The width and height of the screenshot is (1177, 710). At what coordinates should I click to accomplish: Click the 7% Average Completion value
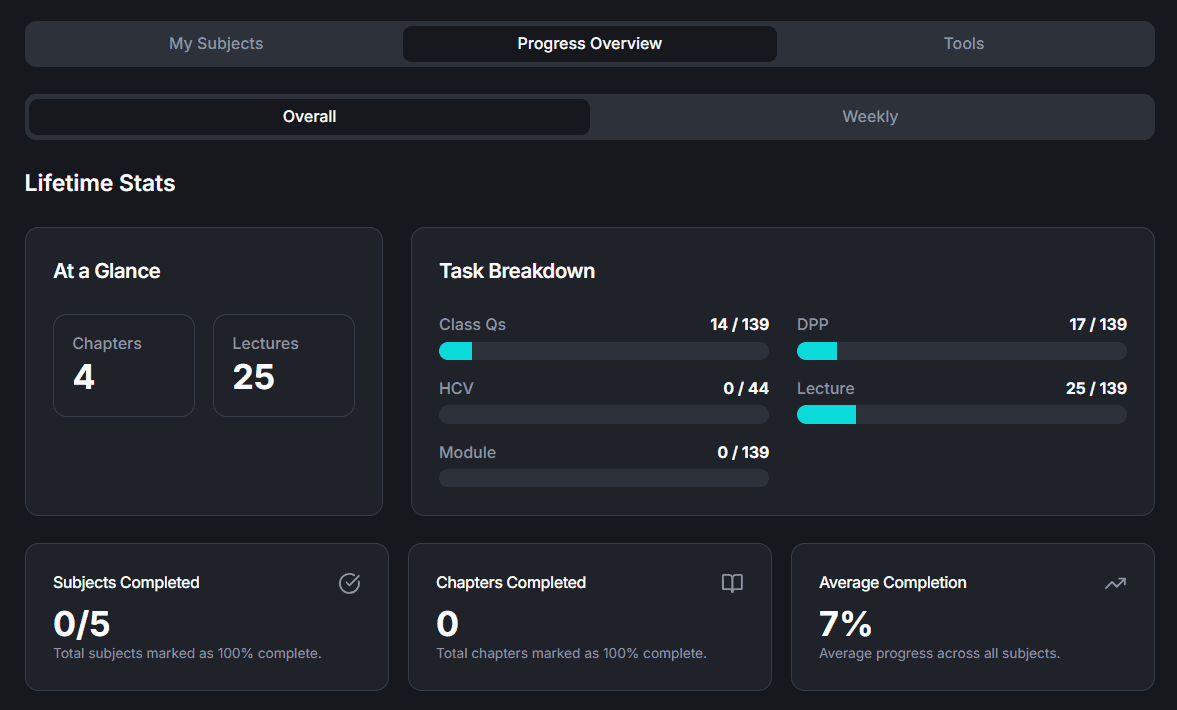tap(845, 624)
